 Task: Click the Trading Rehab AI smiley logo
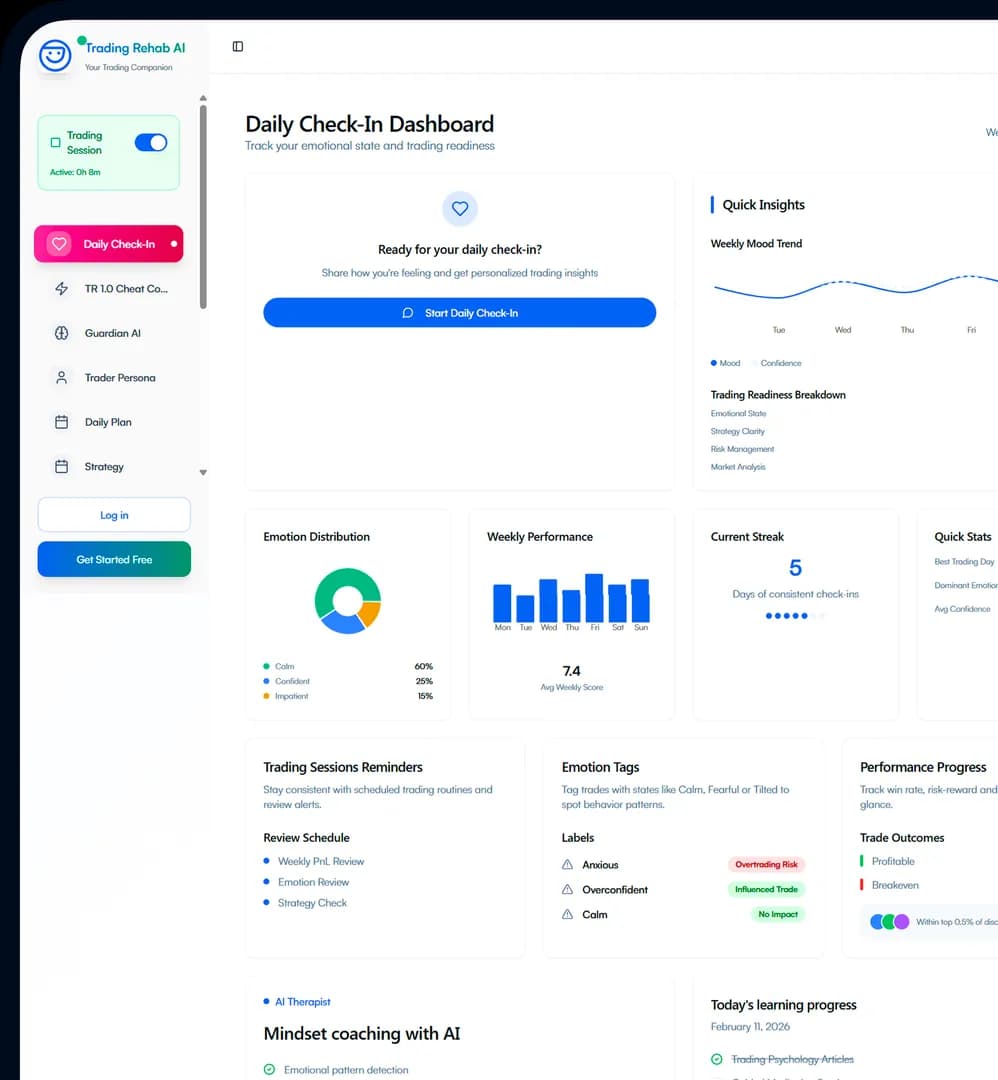(x=55, y=55)
